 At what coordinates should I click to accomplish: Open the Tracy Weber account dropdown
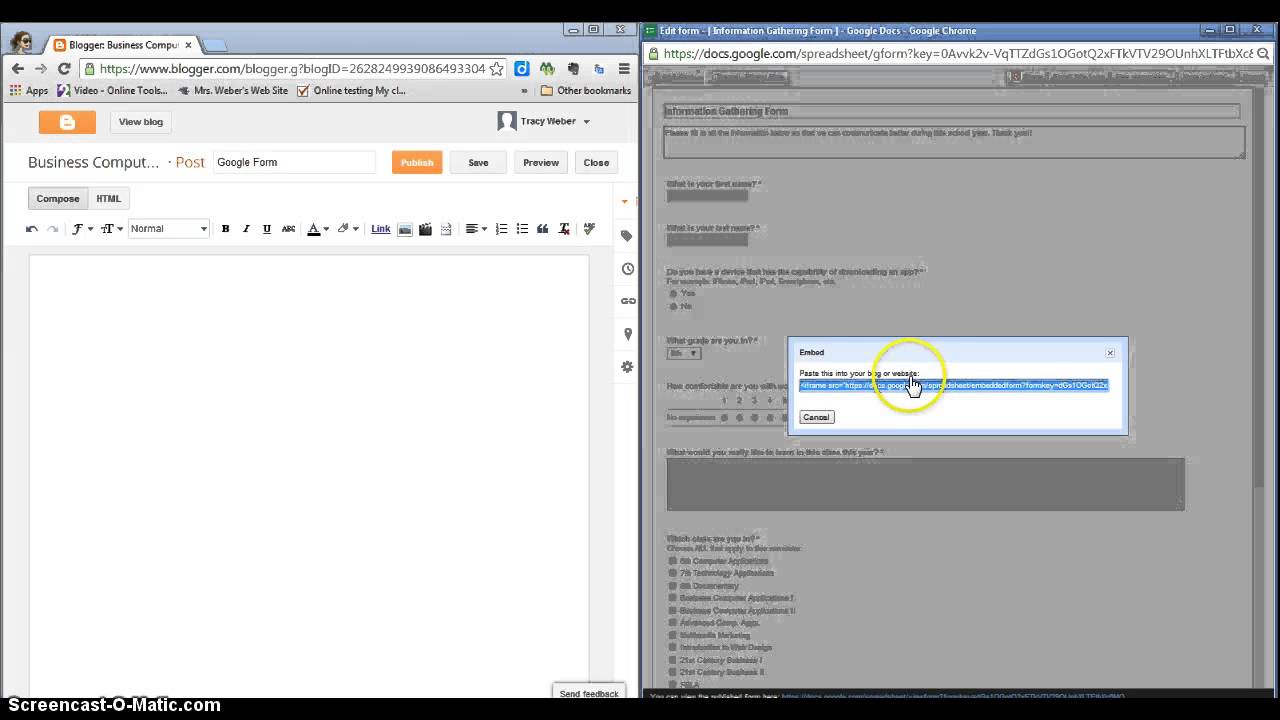coord(543,121)
